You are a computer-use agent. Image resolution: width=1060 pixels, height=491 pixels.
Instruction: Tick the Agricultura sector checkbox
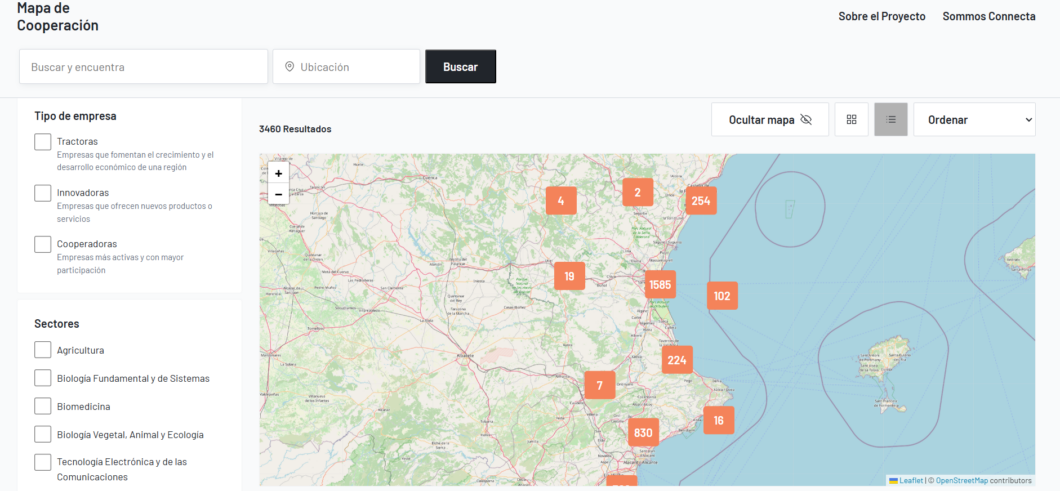[43, 350]
